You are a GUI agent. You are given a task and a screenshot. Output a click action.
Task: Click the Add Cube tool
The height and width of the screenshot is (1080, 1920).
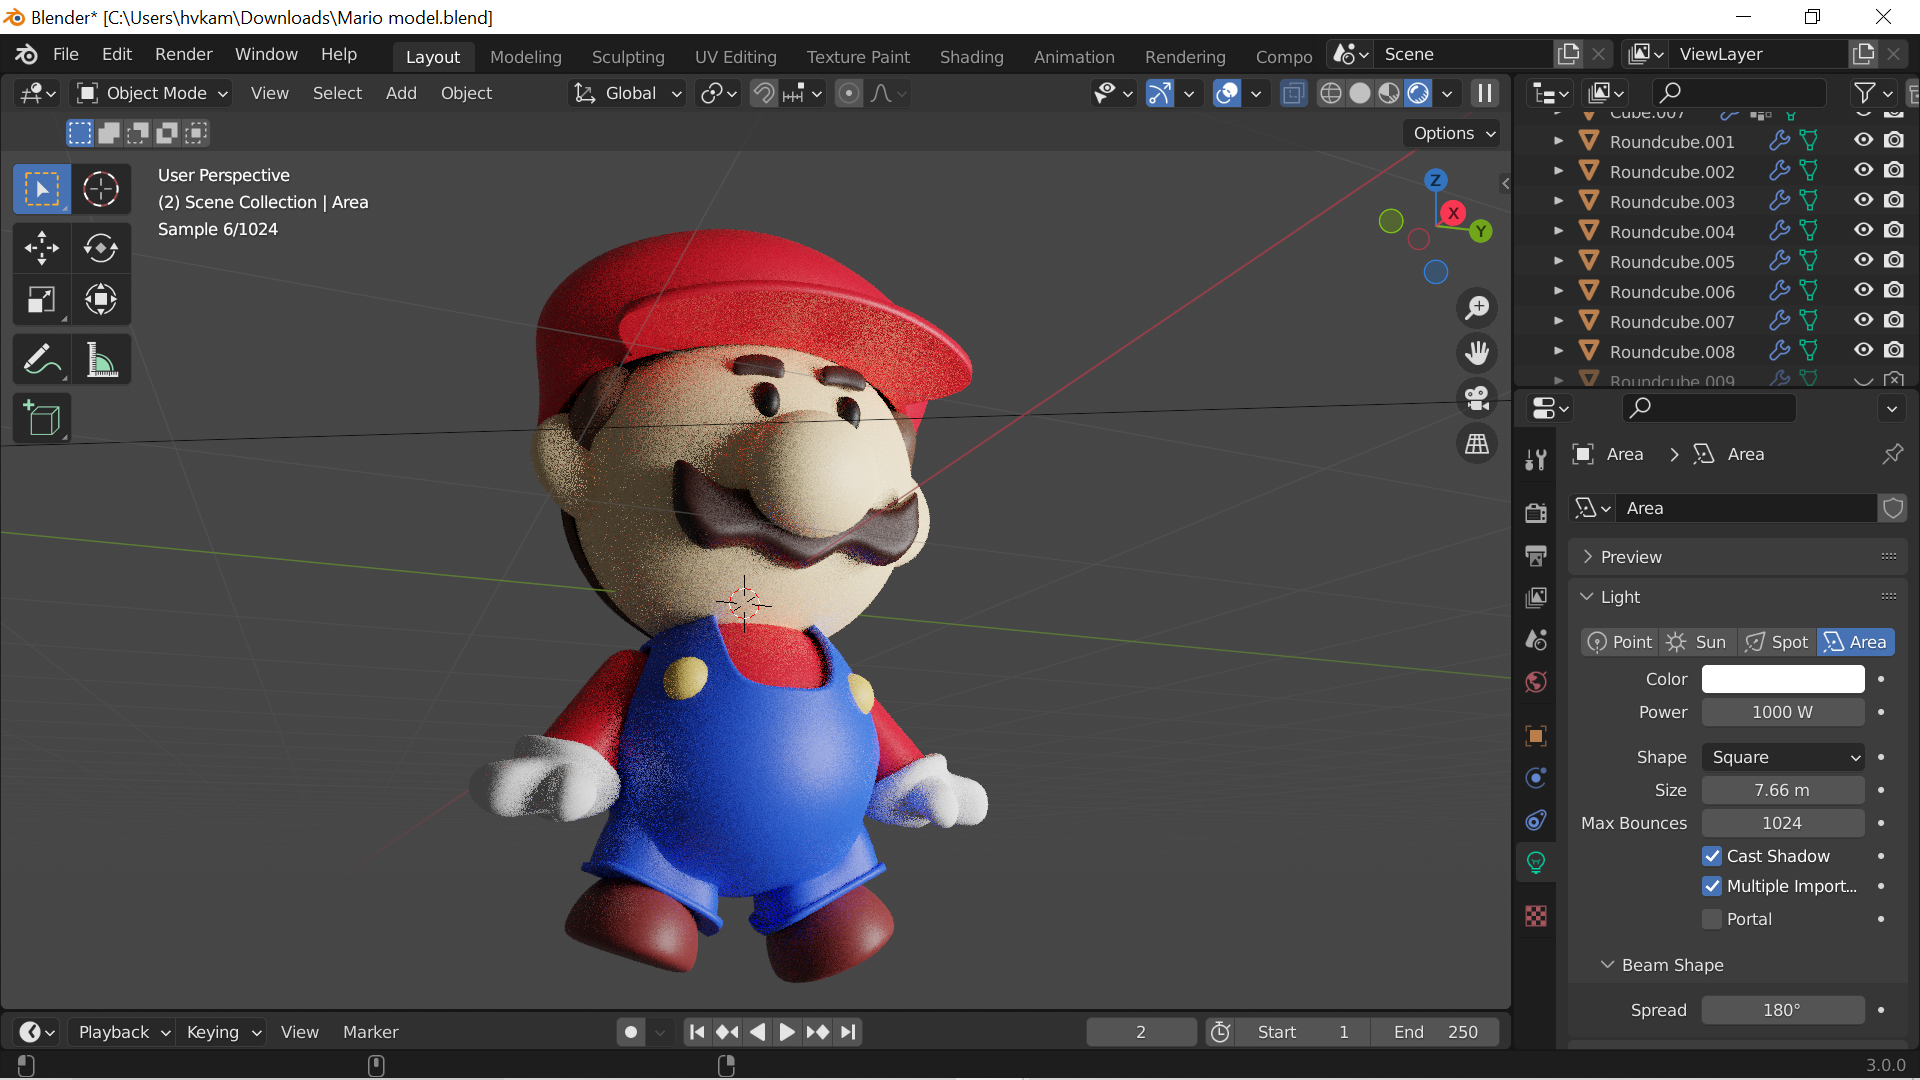(x=41, y=418)
